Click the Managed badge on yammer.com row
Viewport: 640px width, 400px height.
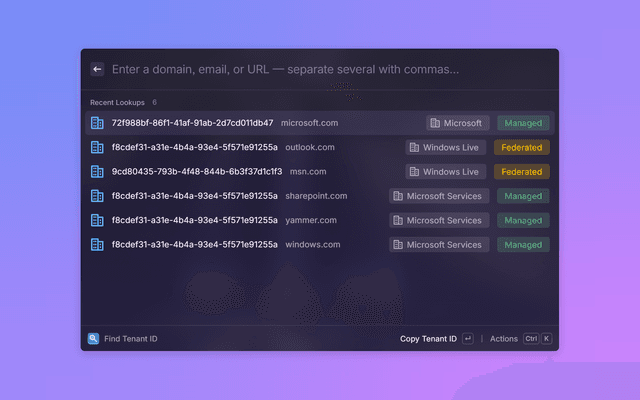tap(523, 220)
